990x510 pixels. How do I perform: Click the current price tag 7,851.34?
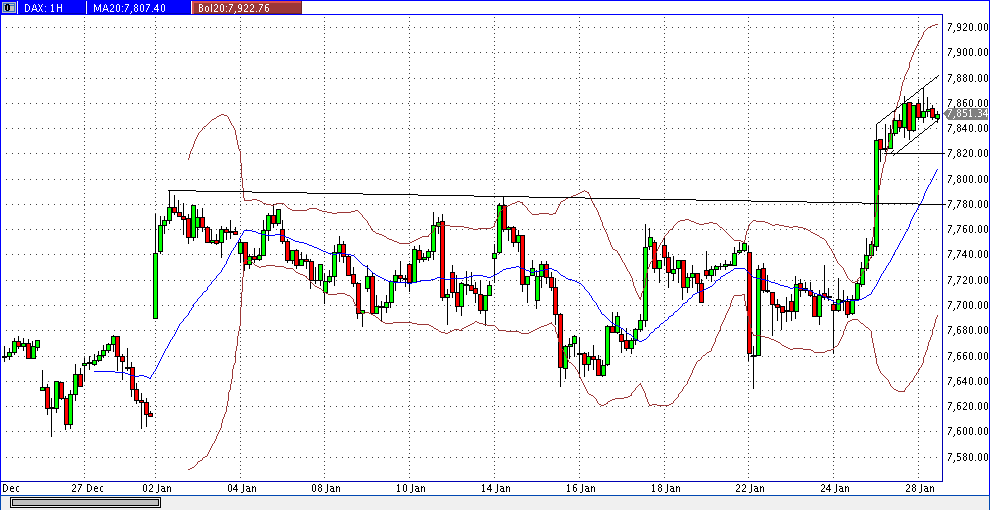pos(967,114)
